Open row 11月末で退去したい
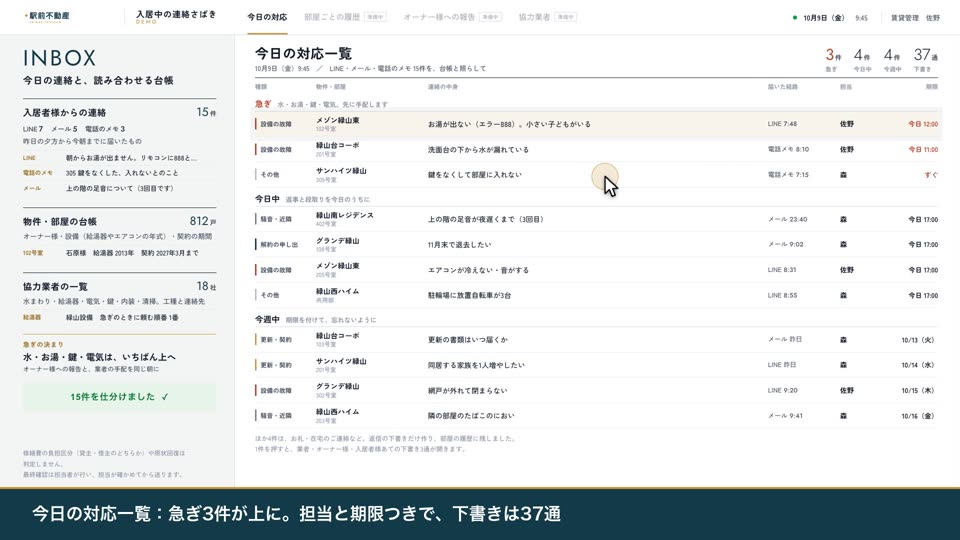 click(x=596, y=244)
